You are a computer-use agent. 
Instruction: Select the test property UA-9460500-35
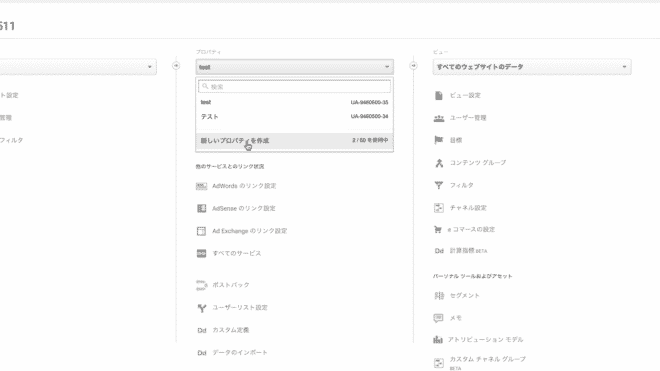(294, 102)
